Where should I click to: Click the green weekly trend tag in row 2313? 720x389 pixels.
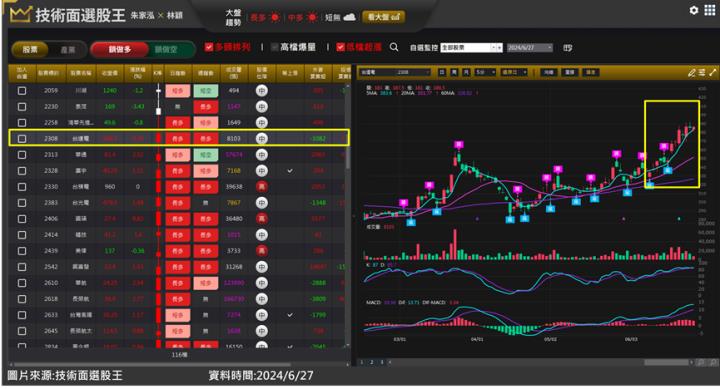(206, 155)
